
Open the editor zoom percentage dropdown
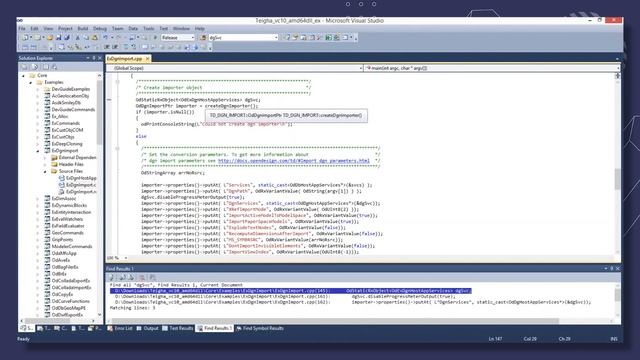126,258
